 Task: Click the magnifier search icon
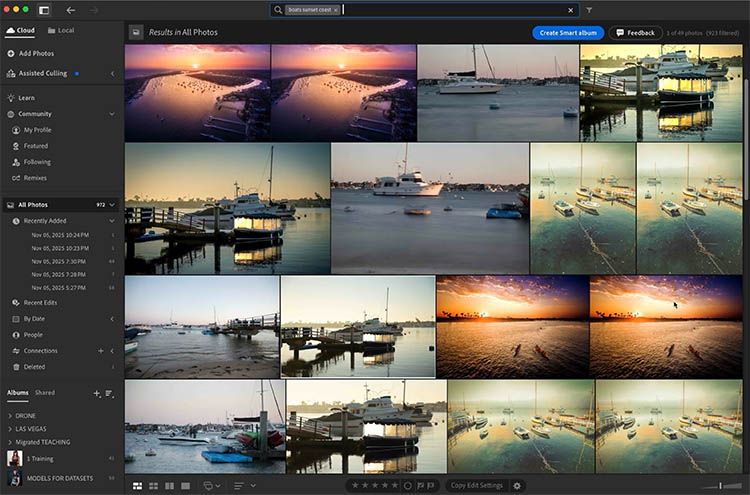[278, 10]
